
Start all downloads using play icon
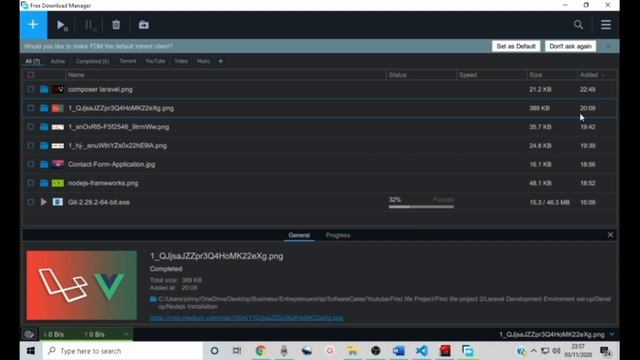62,25
